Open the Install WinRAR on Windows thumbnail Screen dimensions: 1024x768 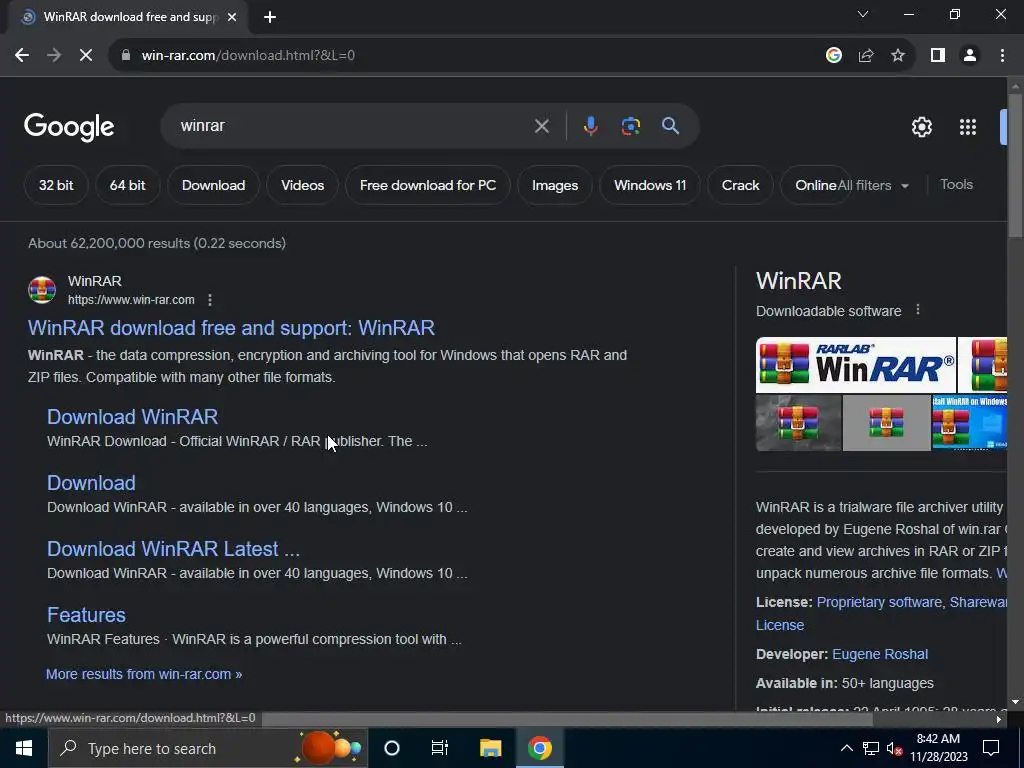969,423
